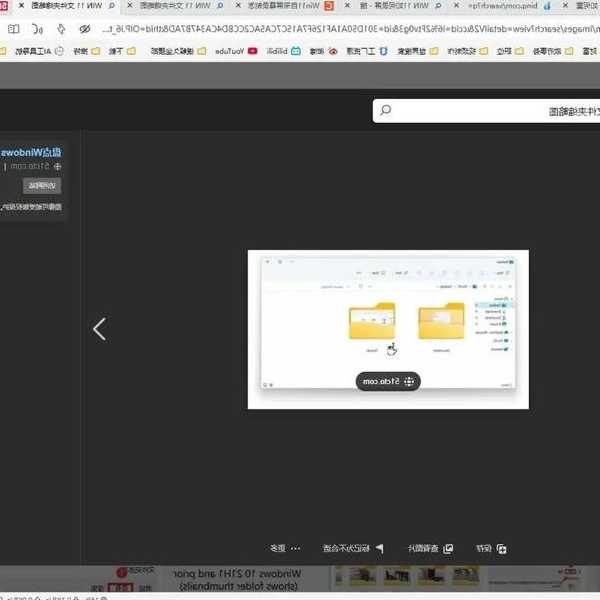This screenshot has height=600, width=600.
Task: Click the 访问网站 (Visit site) button
Action: coord(41,185)
